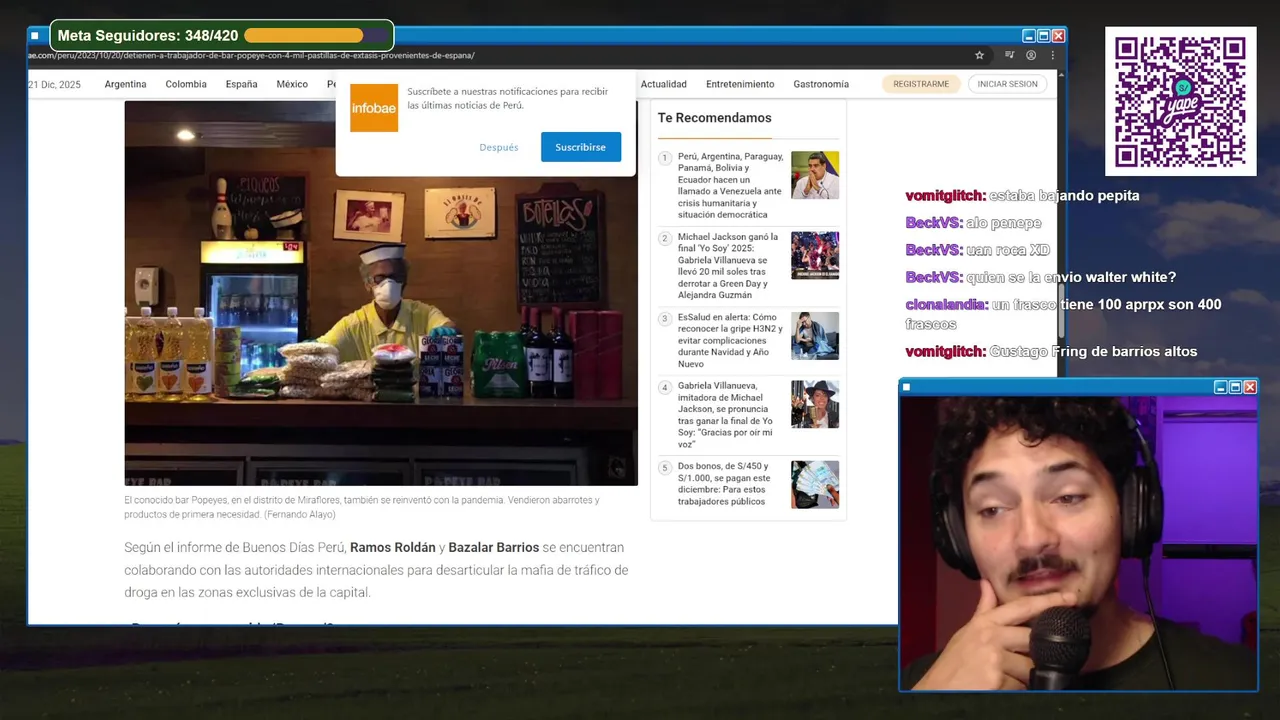Screen dimensions: 1280x720
Task: Open the Argentina section
Action: click(125, 84)
